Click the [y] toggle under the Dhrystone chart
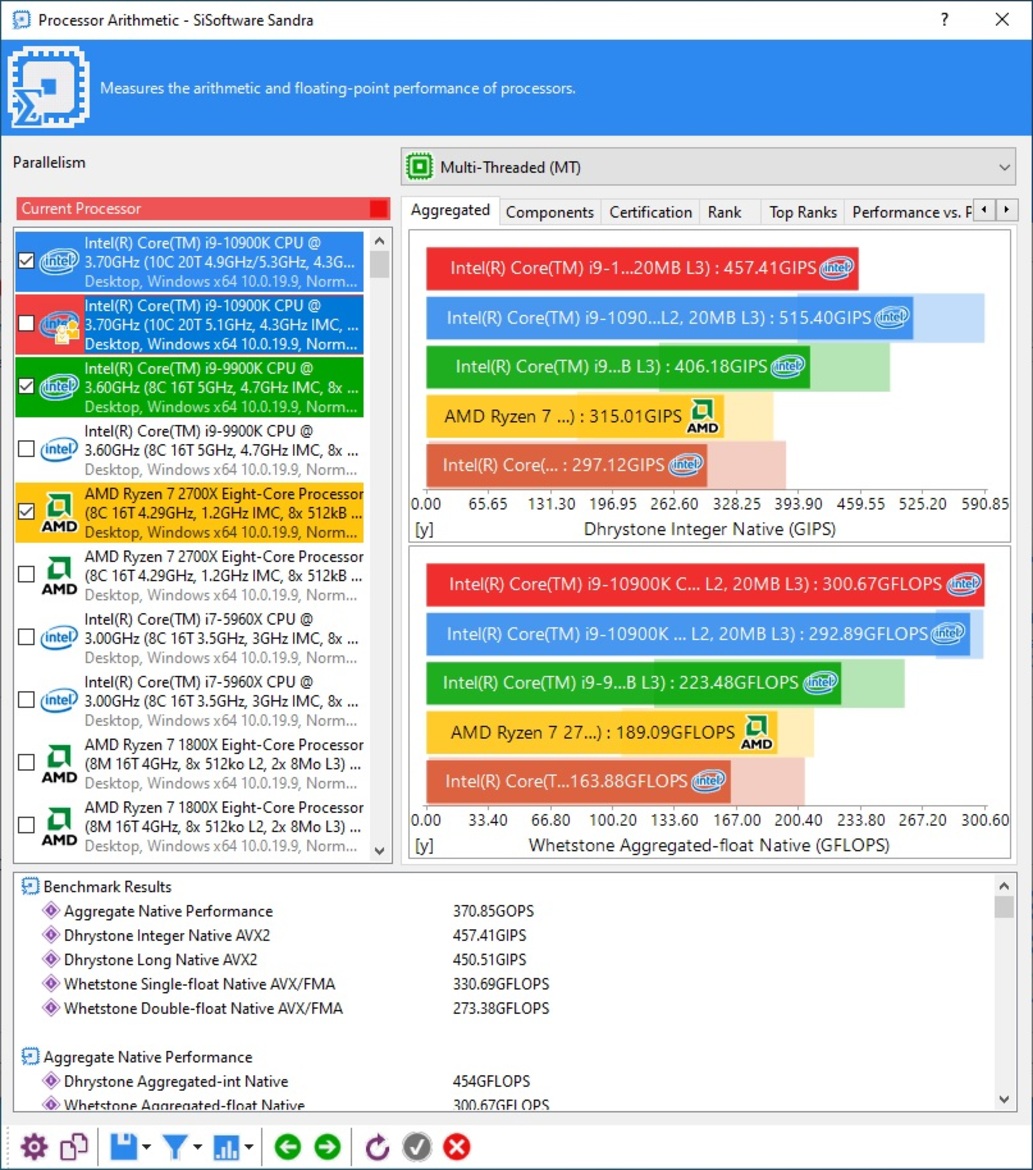 (x=424, y=529)
